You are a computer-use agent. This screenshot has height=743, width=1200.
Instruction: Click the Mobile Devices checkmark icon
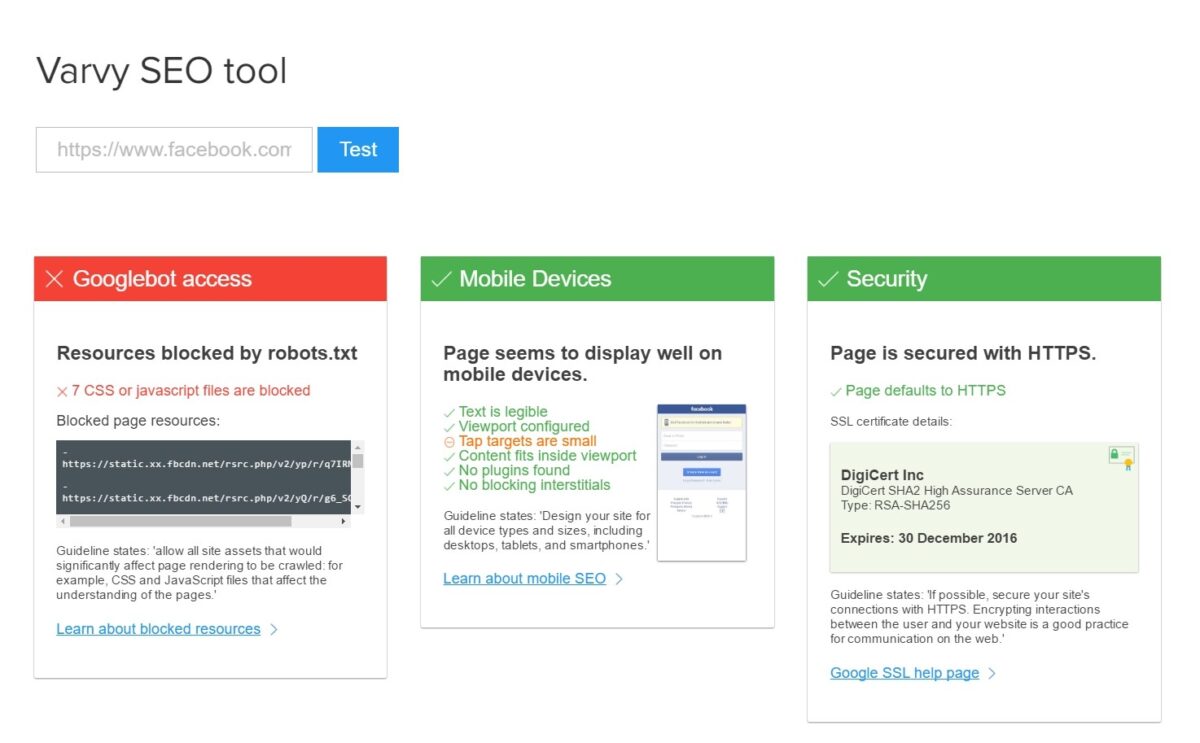point(441,279)
